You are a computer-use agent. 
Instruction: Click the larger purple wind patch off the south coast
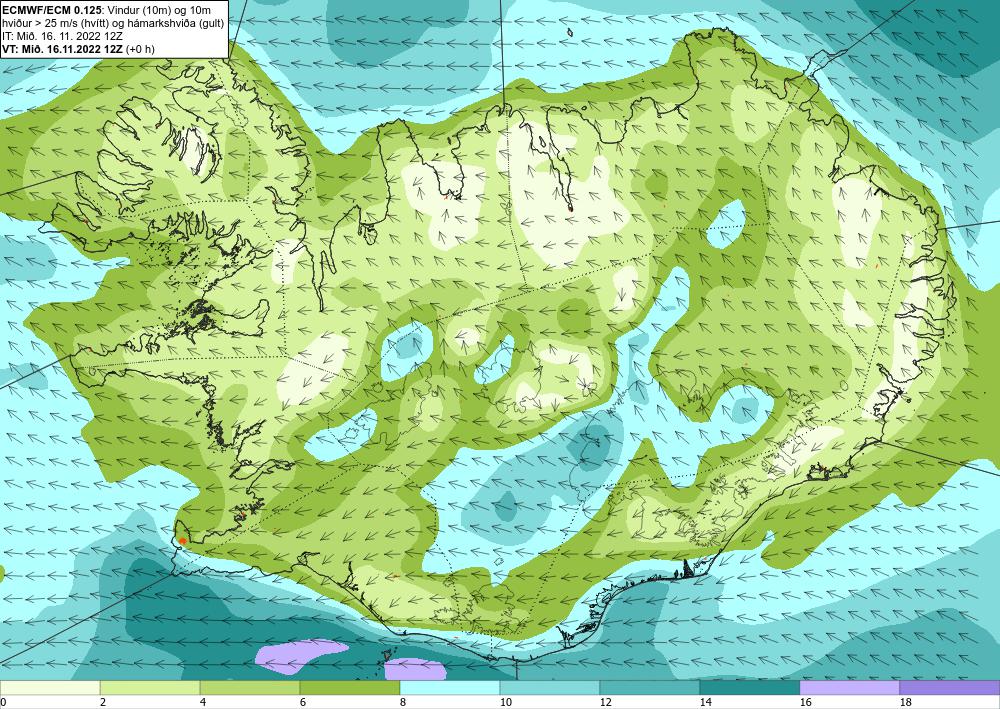tap(300, 656)
